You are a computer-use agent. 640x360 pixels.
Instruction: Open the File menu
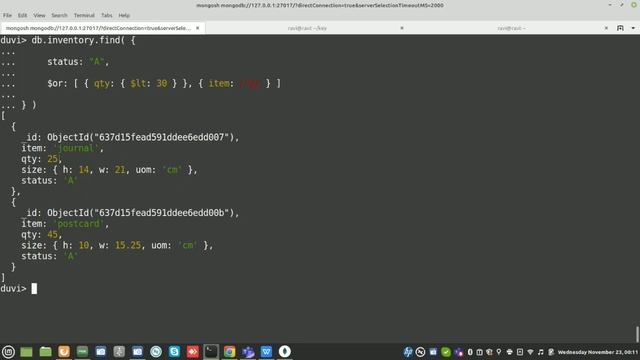tap(7, 16)
